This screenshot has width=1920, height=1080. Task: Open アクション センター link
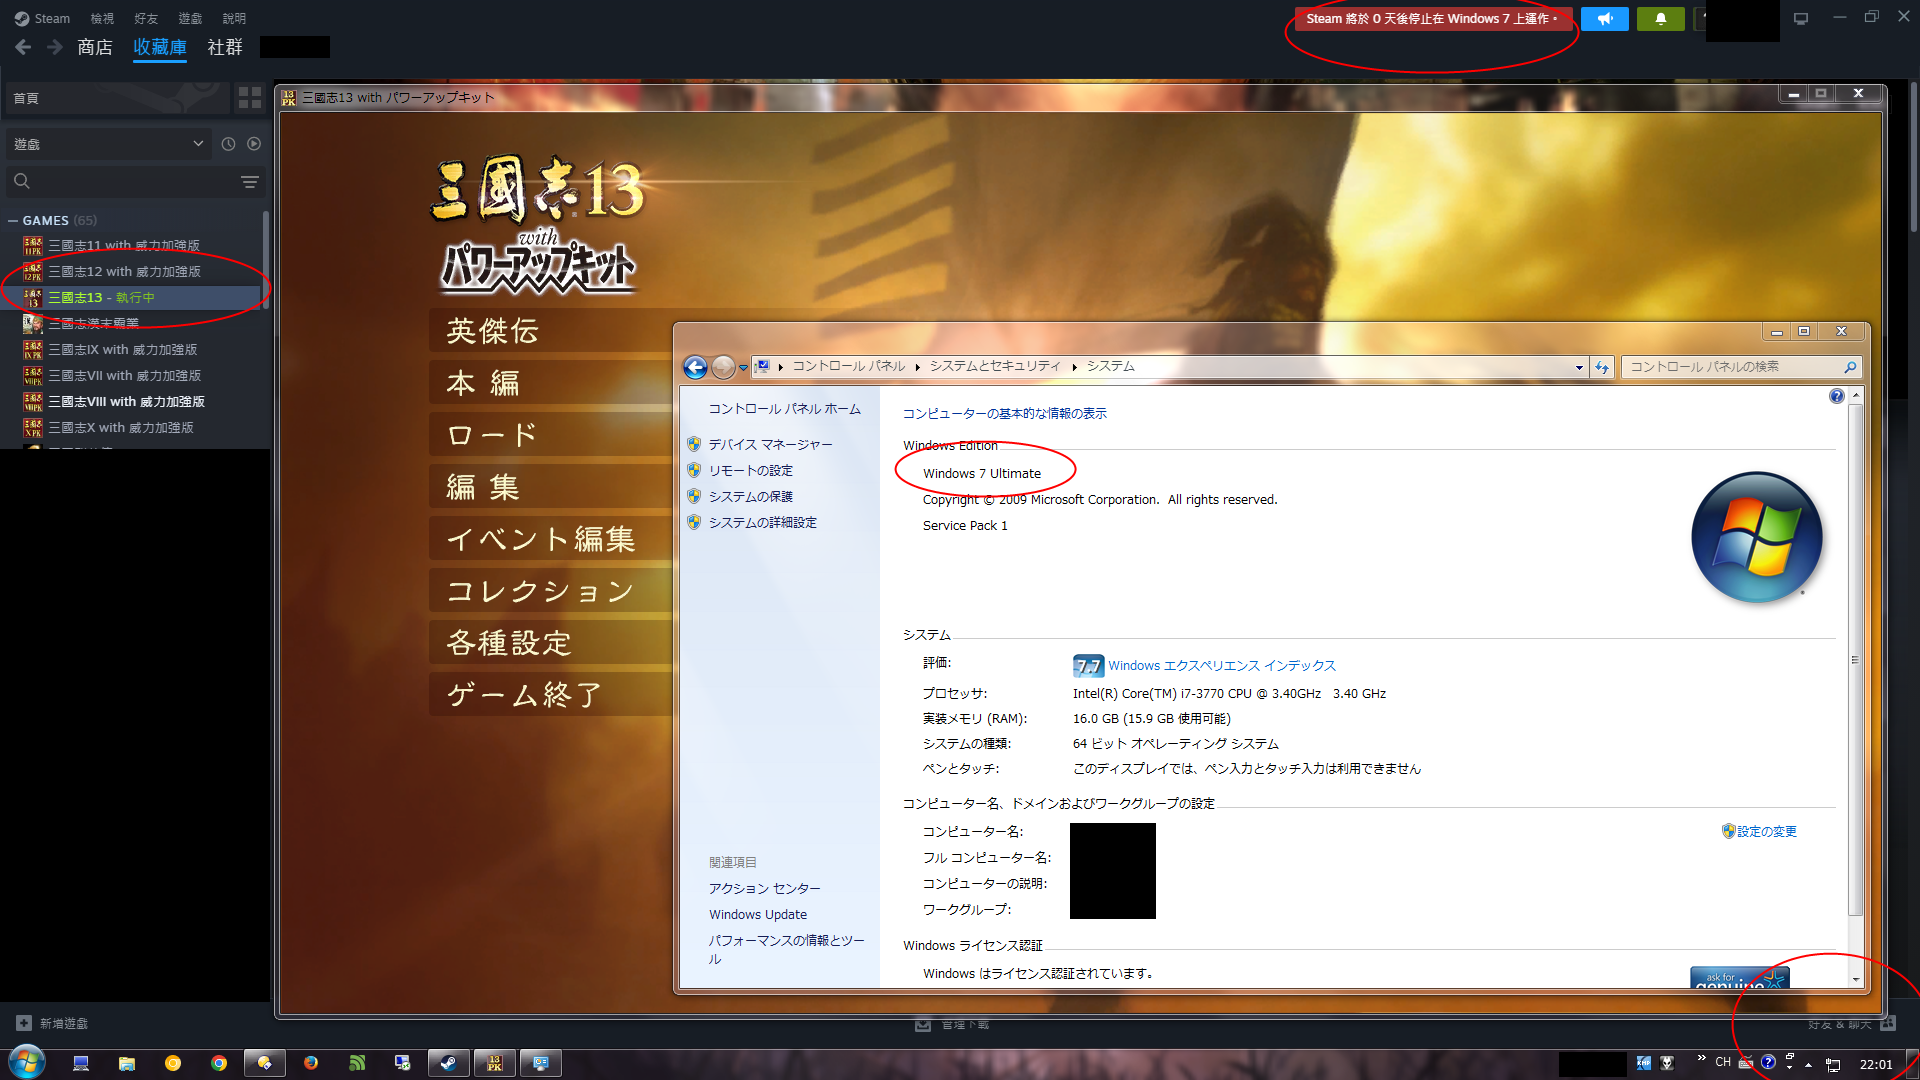click(764, 888)
